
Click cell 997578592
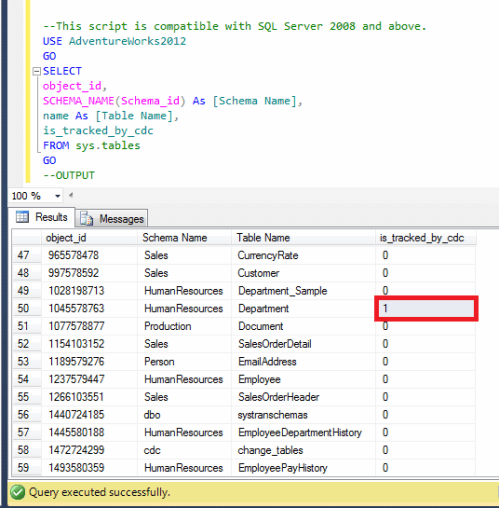[89, 273]
